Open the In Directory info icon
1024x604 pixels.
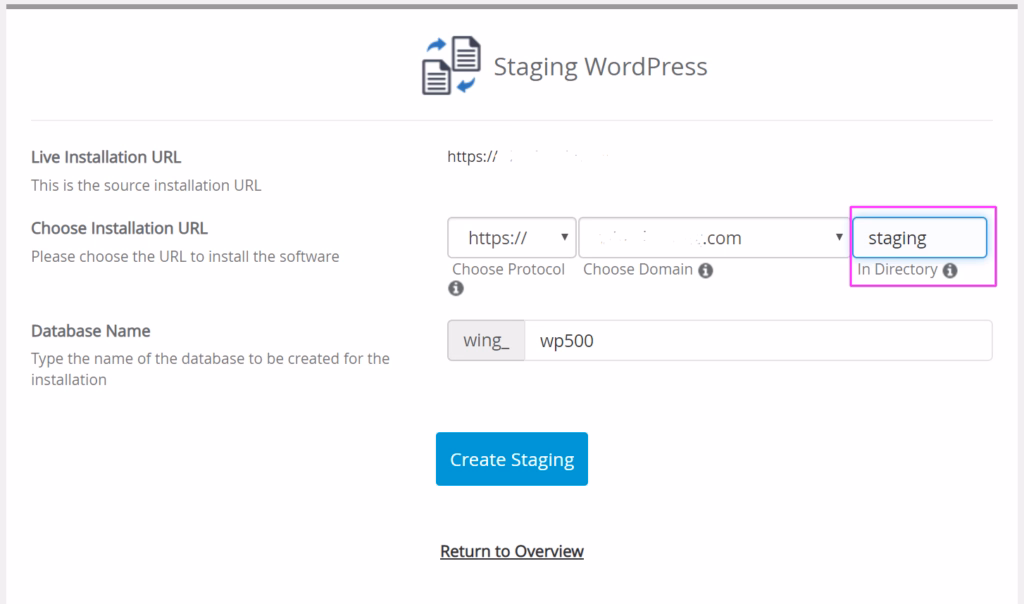[x=950, y=270]
